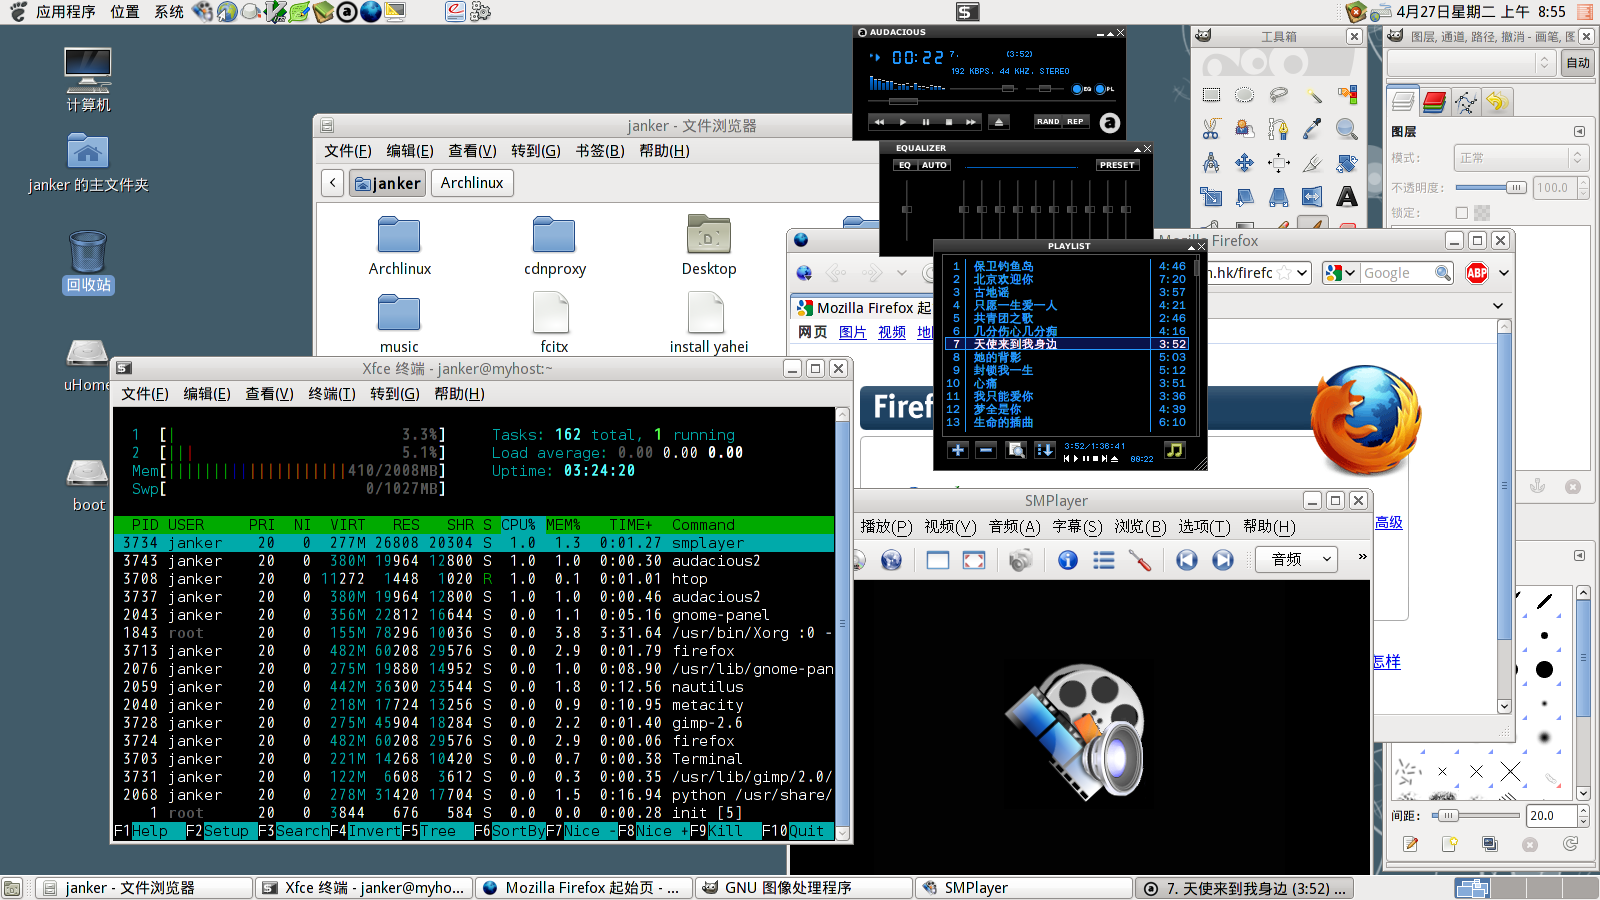Toggle equalizer EQ on/off button
The height and width of the screenshot is (900, 1600).
coord(905,165)
